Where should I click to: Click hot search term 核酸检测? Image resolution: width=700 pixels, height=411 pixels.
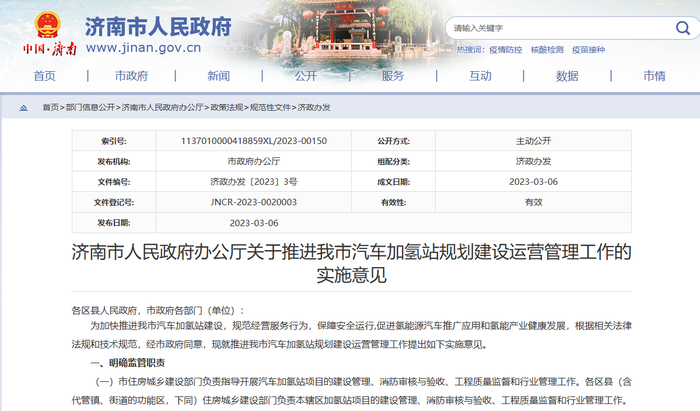[547, 50]
